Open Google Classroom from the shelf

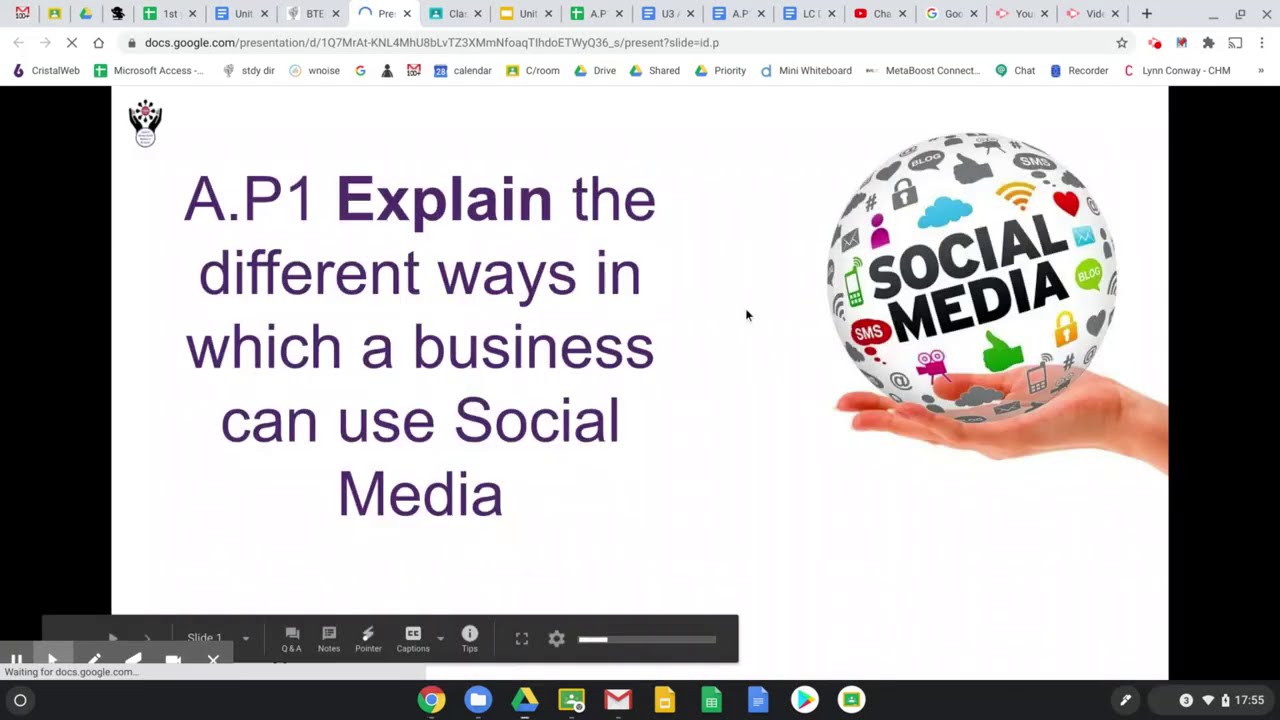(x=571, y=700)
